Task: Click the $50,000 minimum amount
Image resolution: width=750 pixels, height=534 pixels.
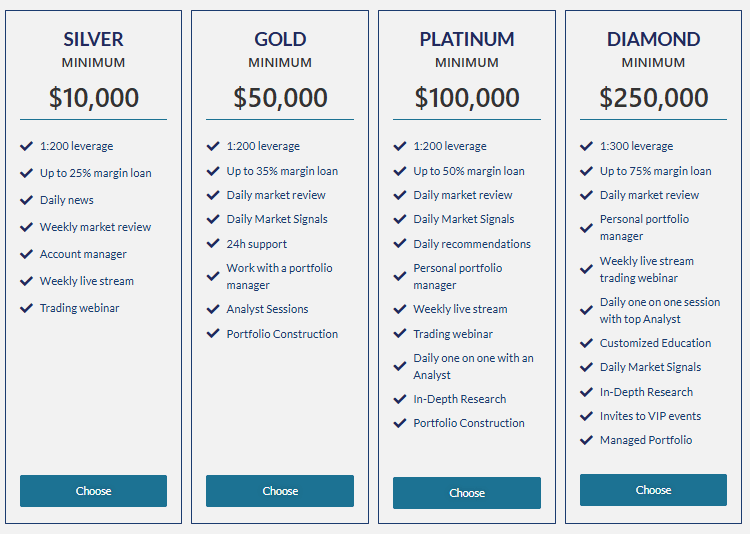Action: pos(280,98)
